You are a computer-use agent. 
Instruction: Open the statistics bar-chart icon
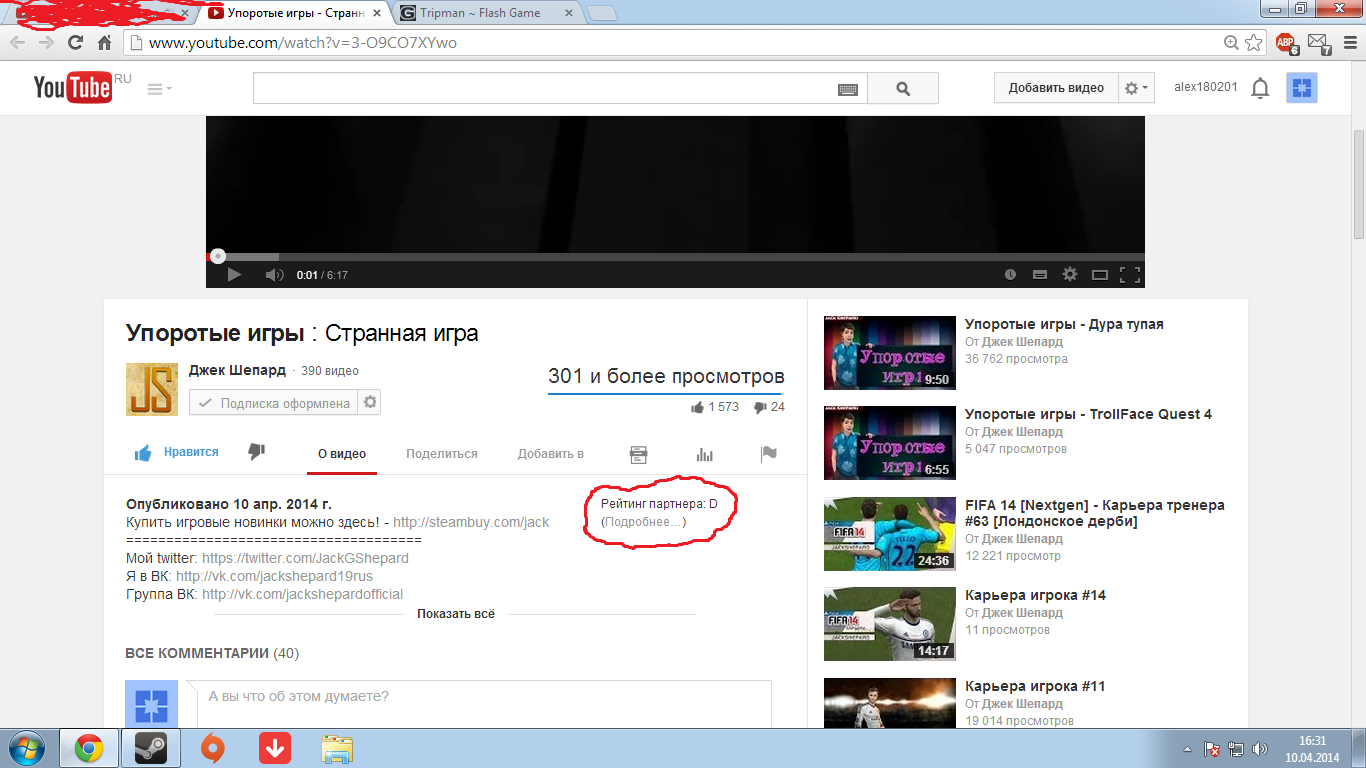705,454
